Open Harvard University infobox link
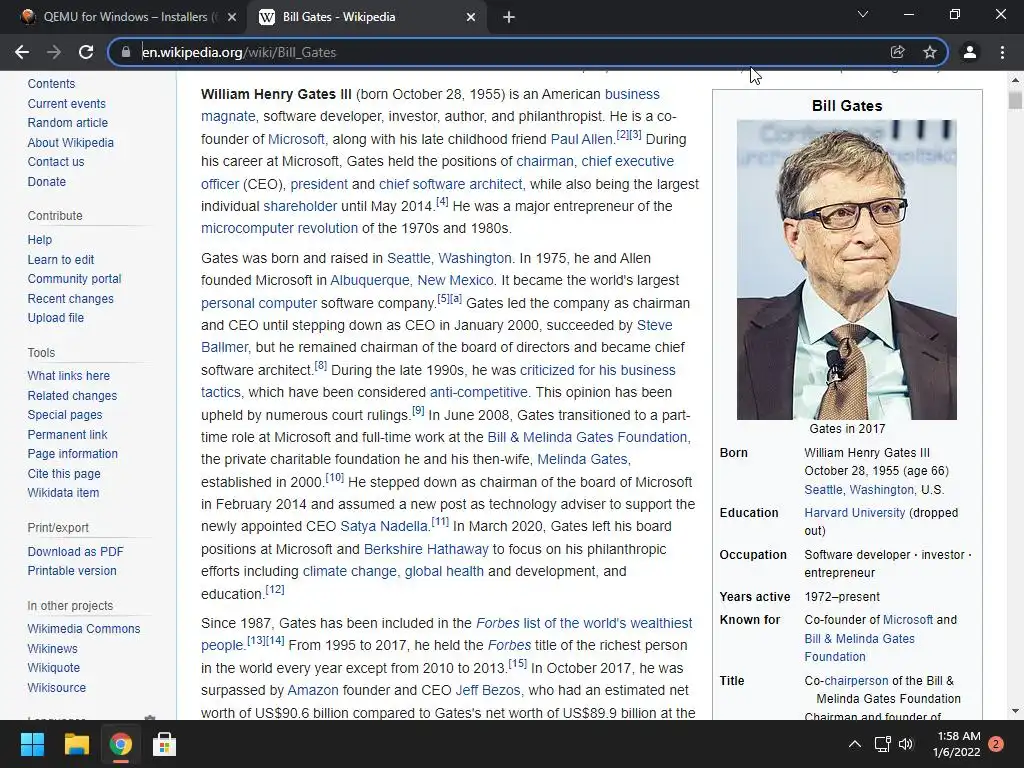This screenshot has height=768, width=1024. pos(855,513)
